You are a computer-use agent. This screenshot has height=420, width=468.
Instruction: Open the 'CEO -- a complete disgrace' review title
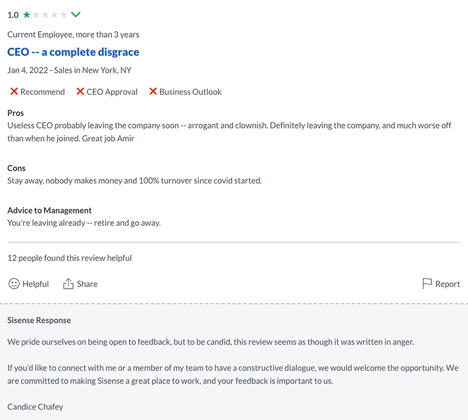[73, 52]
